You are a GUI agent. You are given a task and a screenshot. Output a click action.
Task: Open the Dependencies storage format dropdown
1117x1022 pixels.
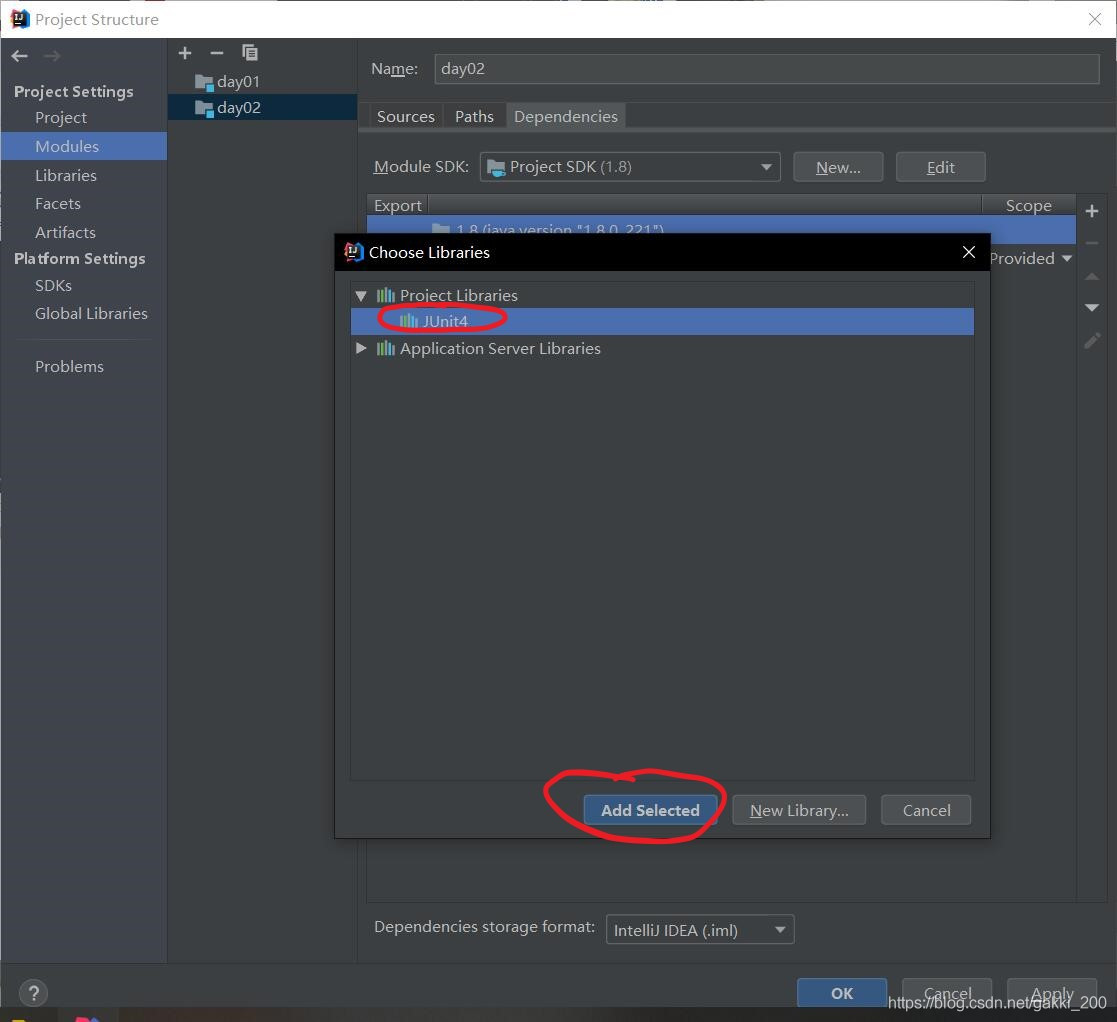click(700, 929)
